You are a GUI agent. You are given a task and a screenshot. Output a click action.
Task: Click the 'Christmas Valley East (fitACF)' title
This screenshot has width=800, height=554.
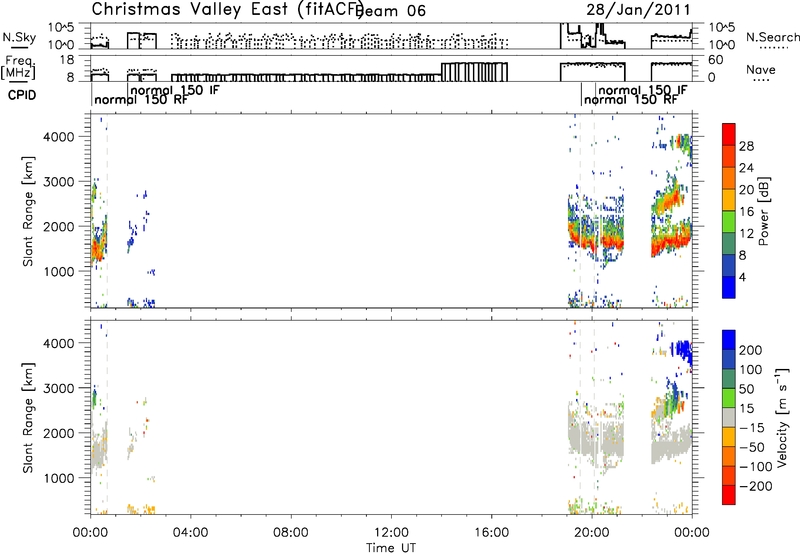tap(228, 10)
